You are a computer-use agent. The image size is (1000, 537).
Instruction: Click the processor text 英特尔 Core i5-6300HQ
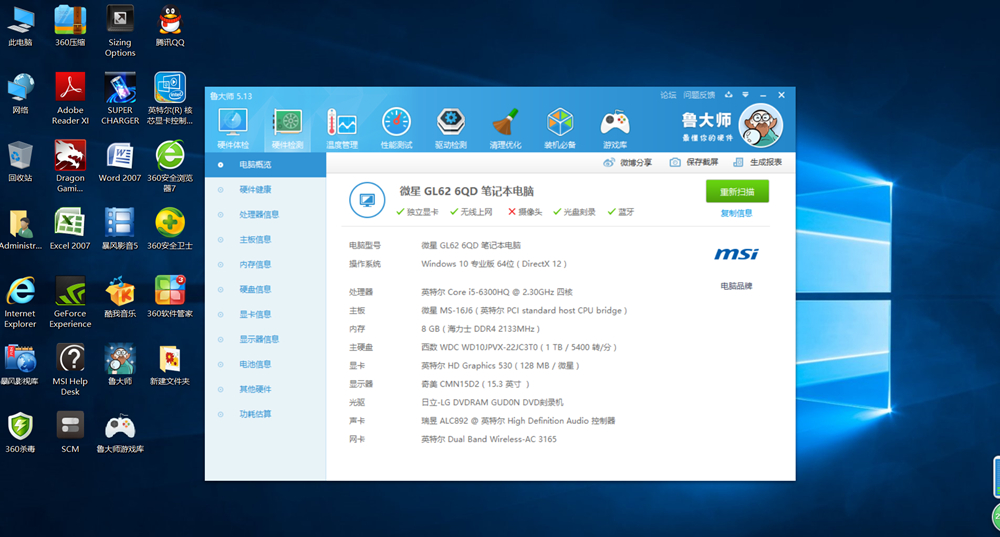click(x=497, y=292)
